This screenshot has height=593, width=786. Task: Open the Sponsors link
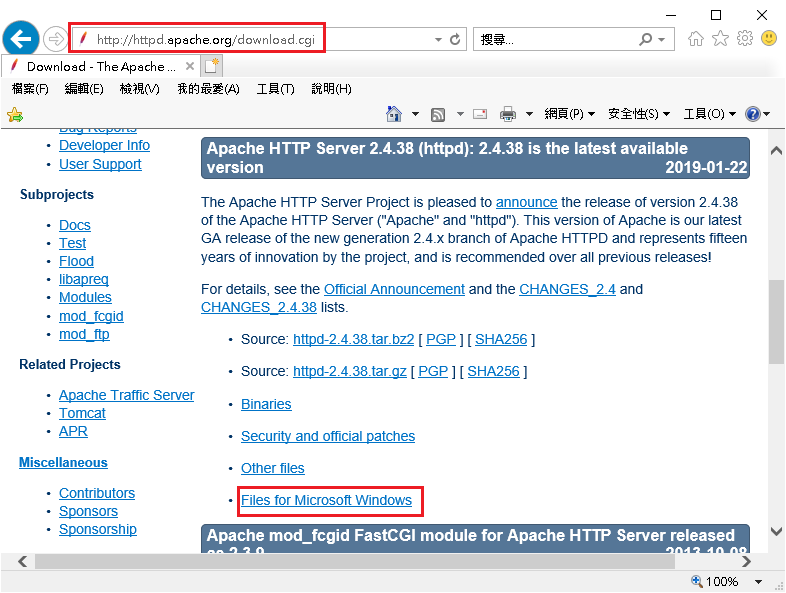point(88,511)
